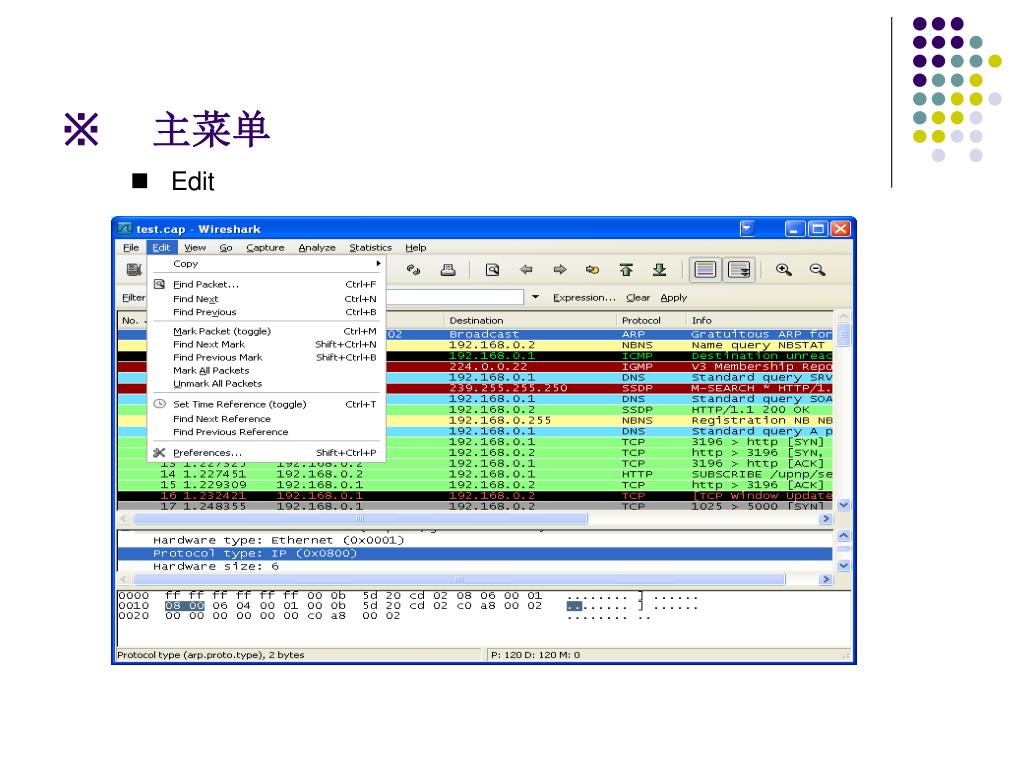The height and width of the screenshot is (768, 1024).
Task: Click the highlighted Edit menu
Action: point(161,248)
